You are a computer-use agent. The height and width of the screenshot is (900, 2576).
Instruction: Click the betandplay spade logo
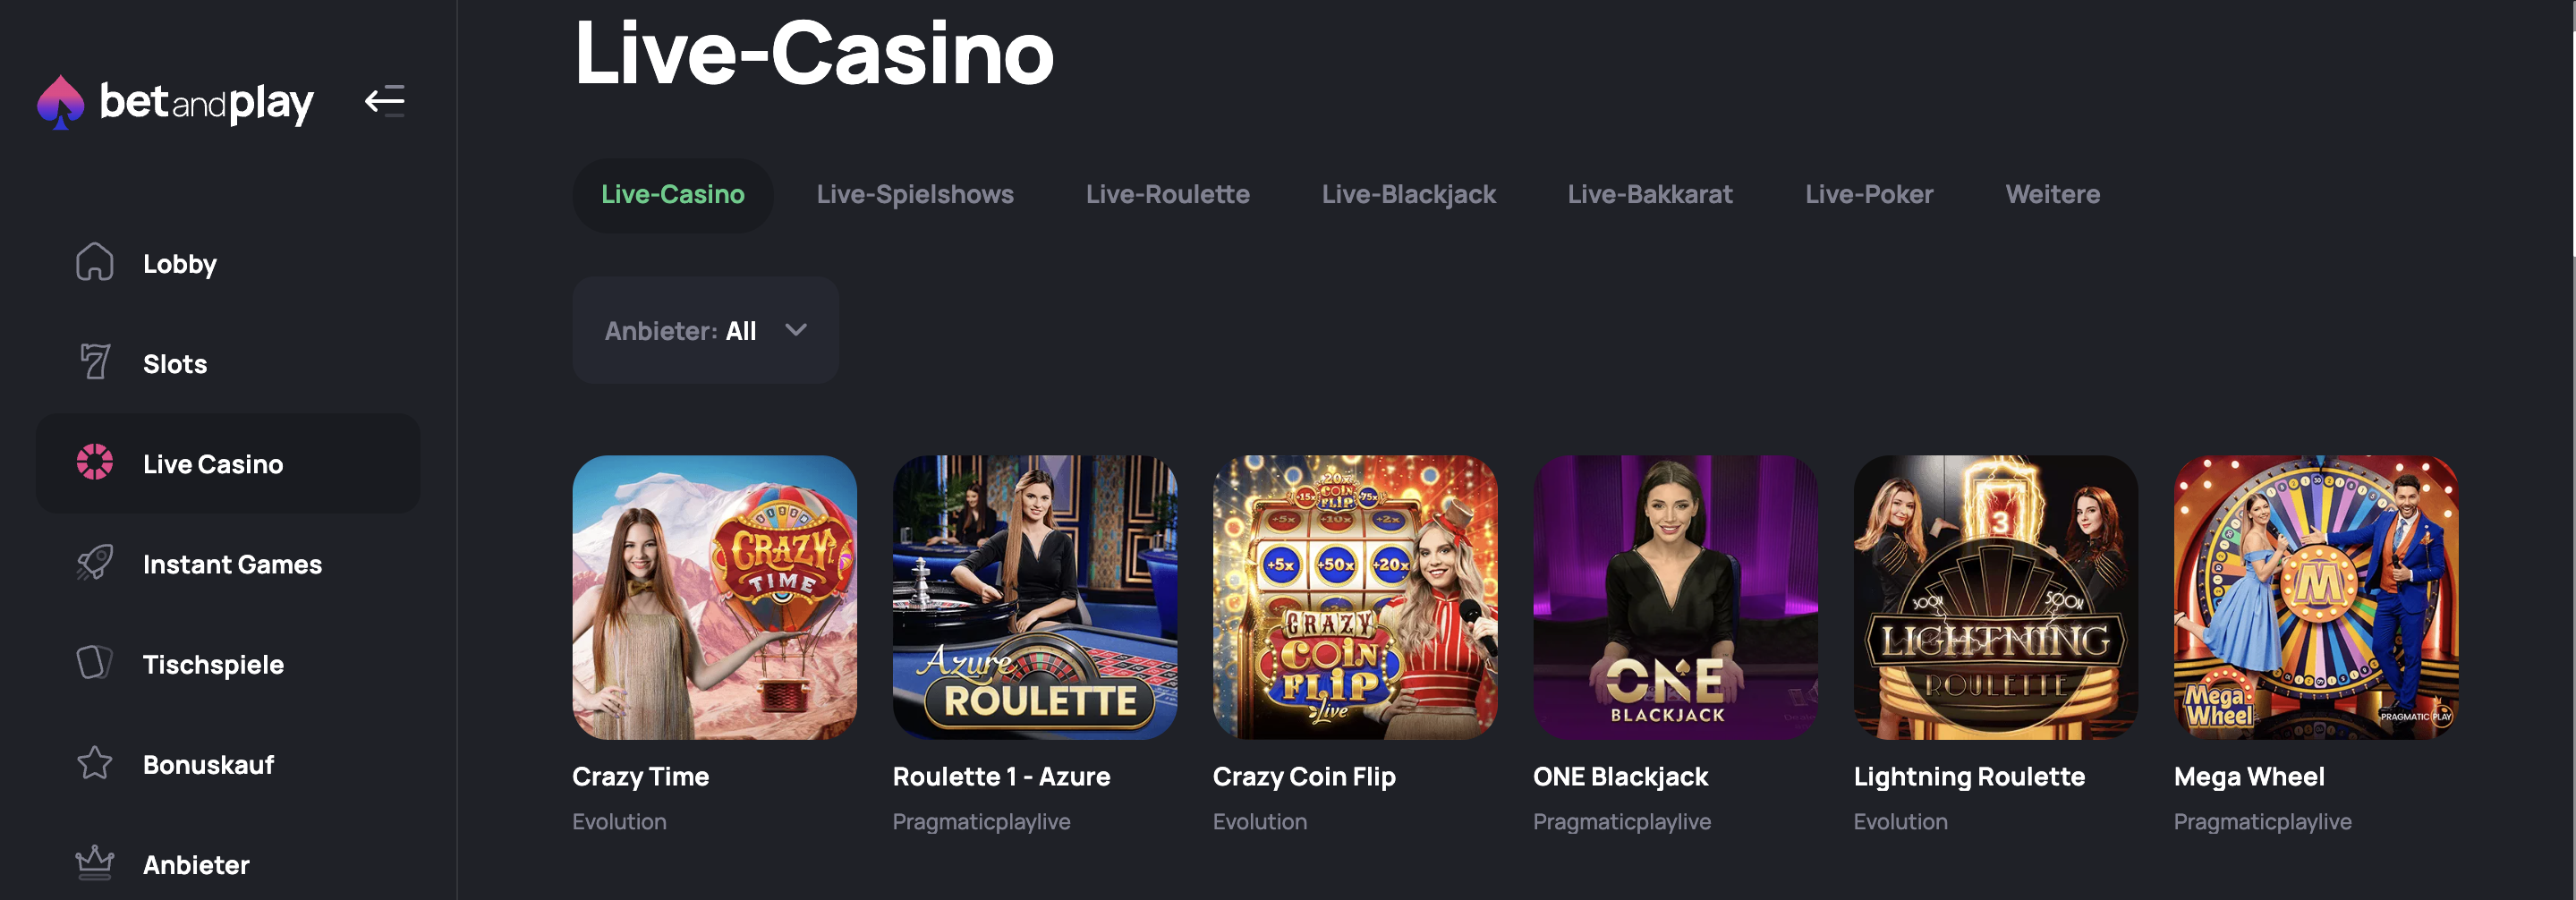[x=60, y=102]
